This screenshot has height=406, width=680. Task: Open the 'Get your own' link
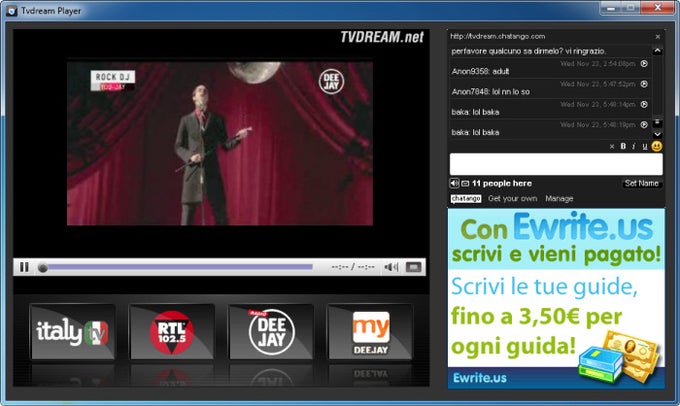[x=513, y=199]
